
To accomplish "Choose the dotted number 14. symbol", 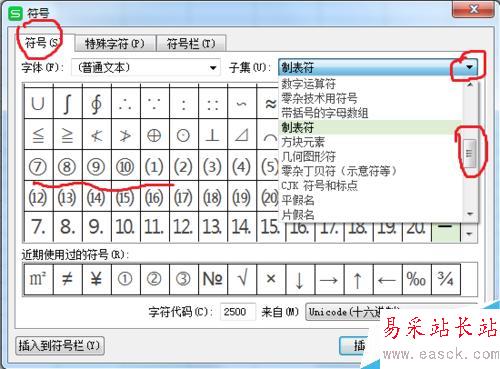I will click(x=242, y=227).
